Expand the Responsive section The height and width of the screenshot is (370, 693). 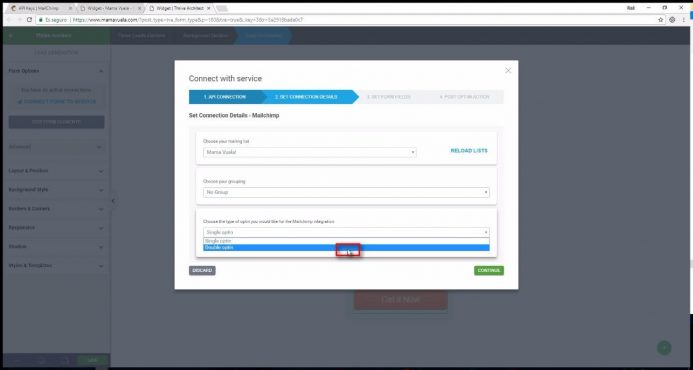tap(56, 228)
